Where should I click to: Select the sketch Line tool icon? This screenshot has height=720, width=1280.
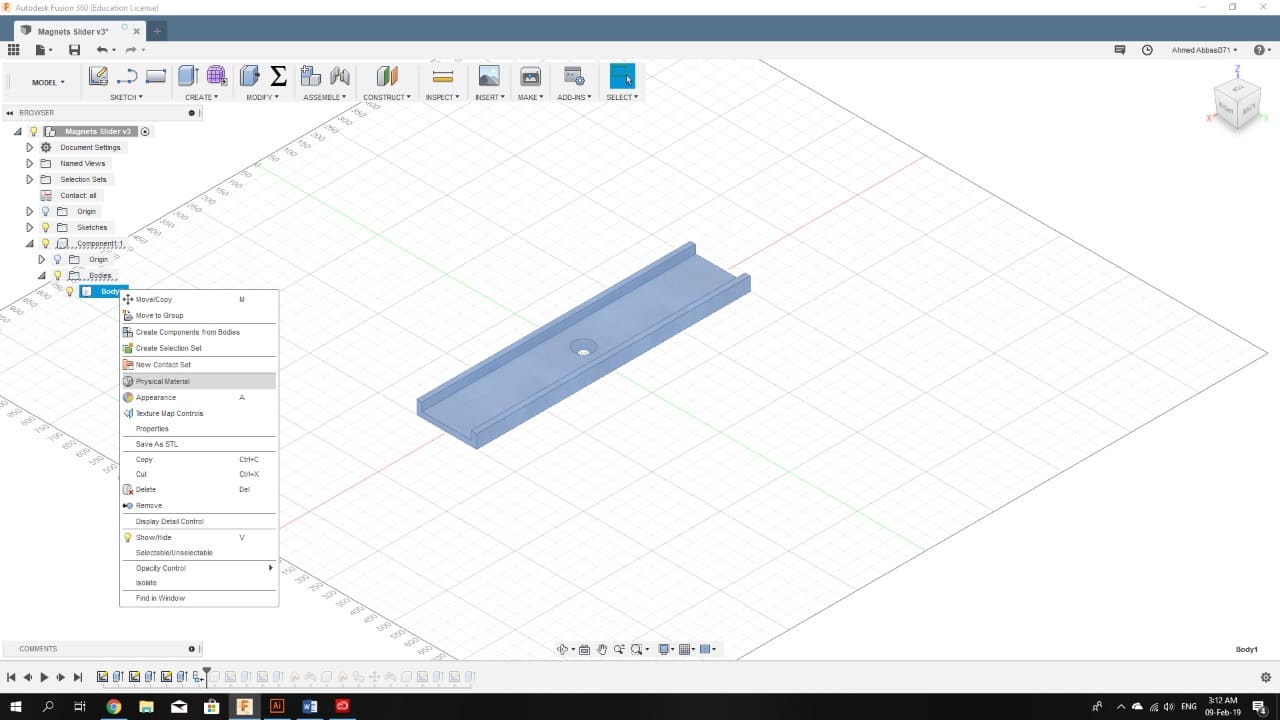tap(127, 76)
